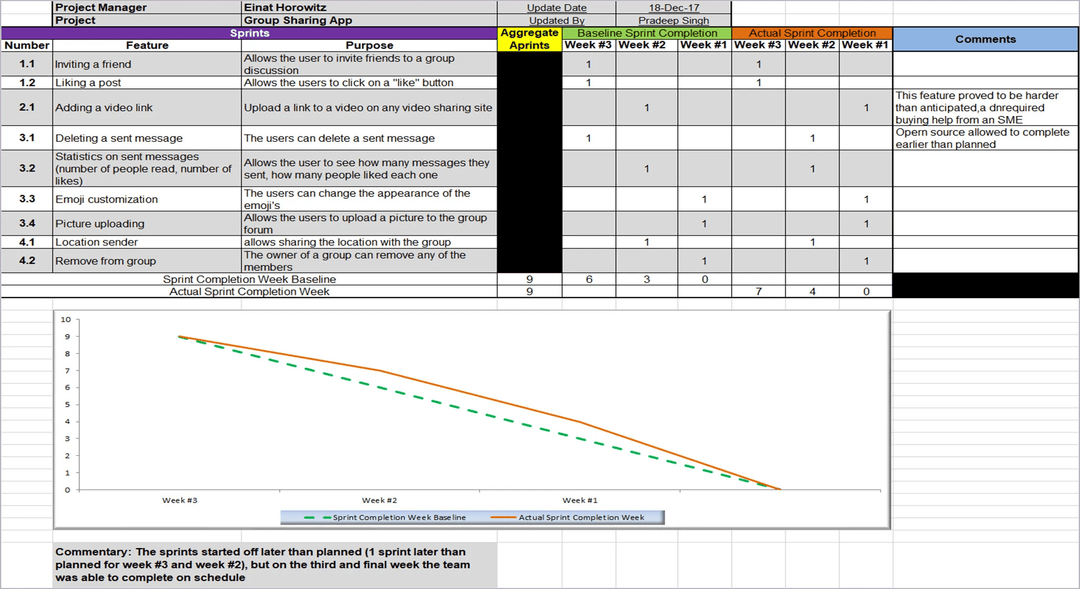This screenshot has width=1080, height=589.
Task: Click the comment about needing SME help
Action: (985, 107)
